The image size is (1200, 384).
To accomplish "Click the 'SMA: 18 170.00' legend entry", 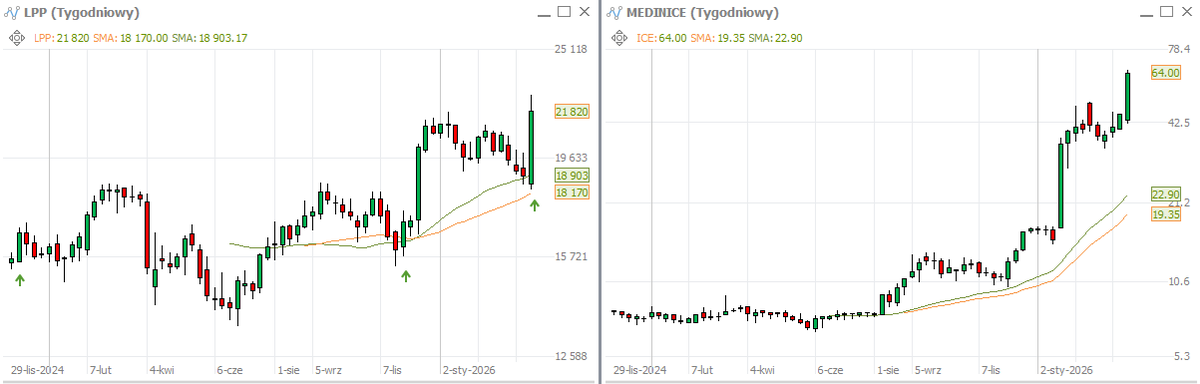I will (x=130, y=38).
